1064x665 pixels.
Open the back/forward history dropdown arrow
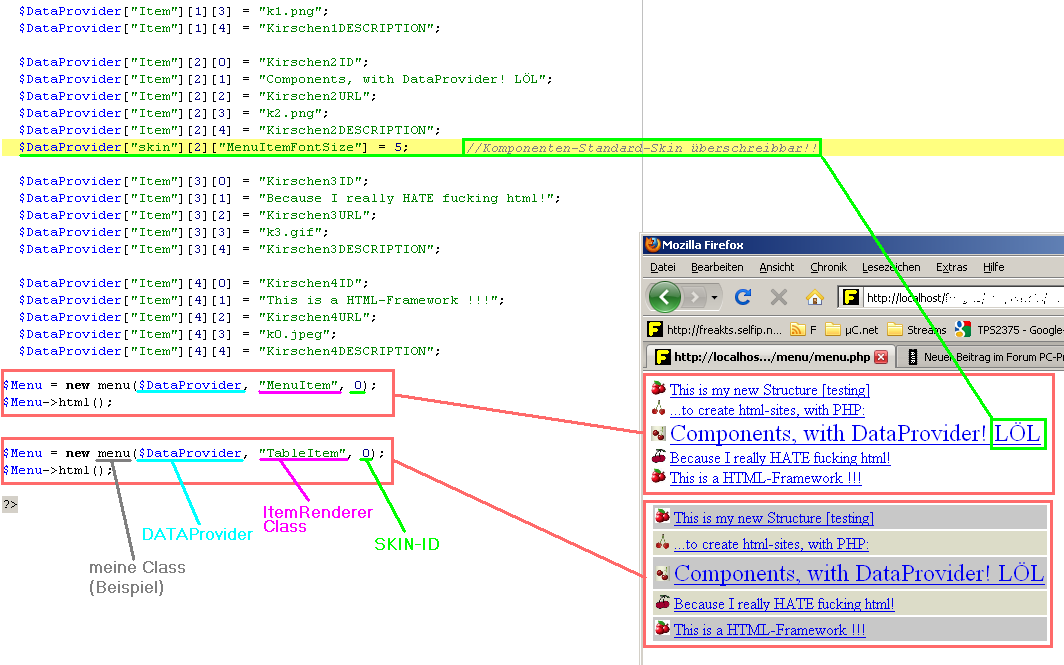point(714,297)
